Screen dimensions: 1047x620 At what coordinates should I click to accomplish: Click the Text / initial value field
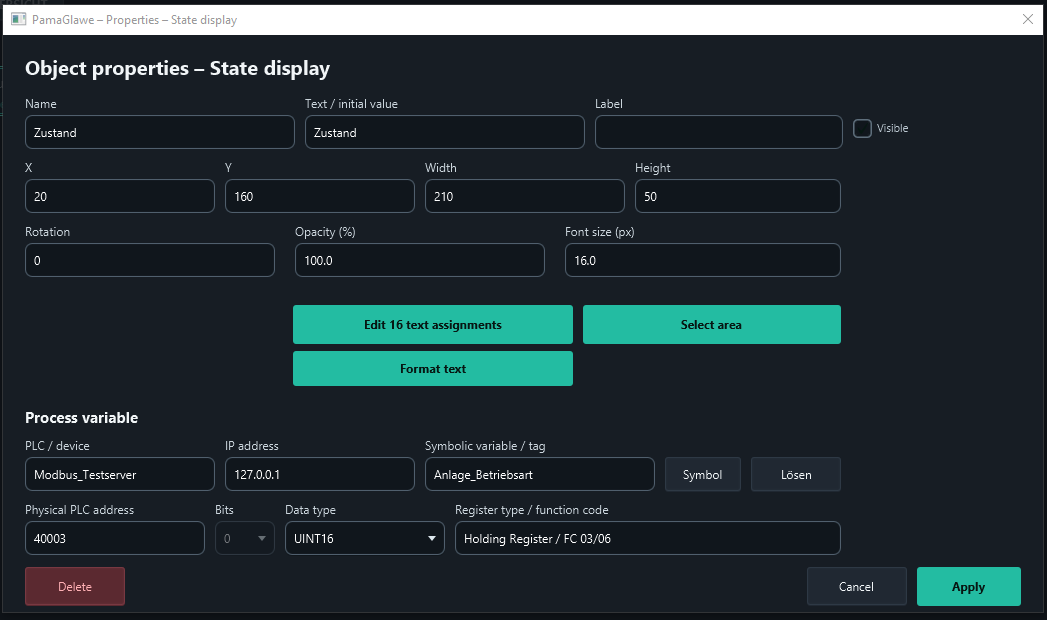[x=445, y=132]
